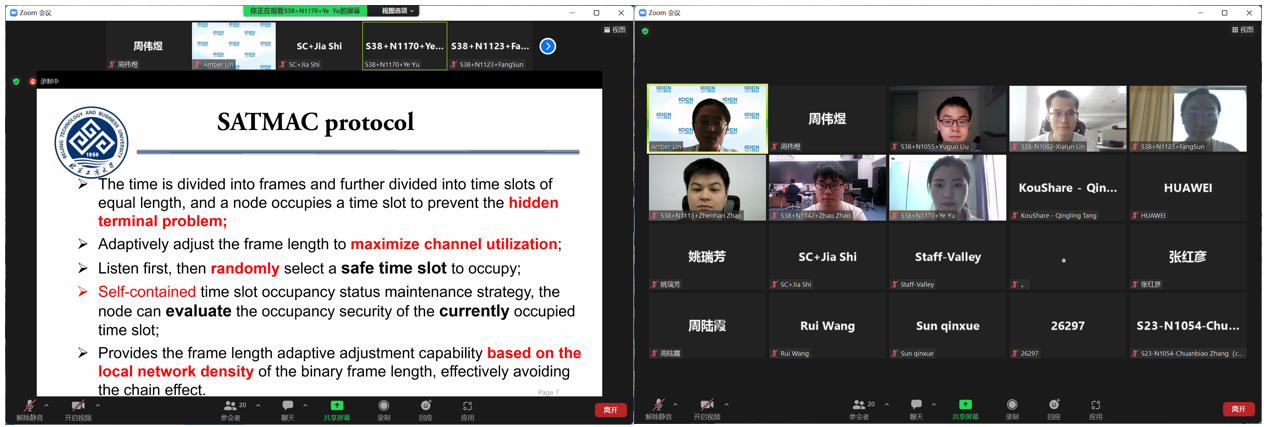This screenshot has width=1266, height=427.
Task: Click the green encryption shield above the slide
Action: 16,81
